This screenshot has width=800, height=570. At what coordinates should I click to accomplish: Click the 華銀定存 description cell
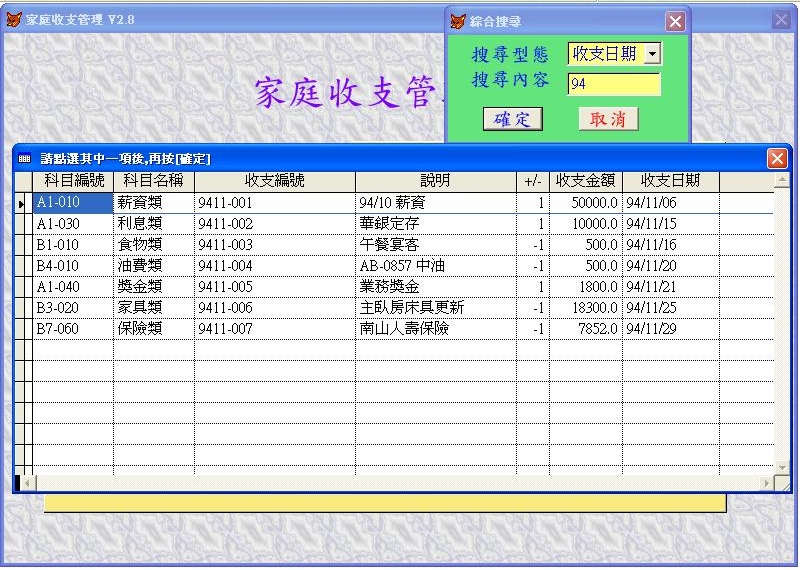(x=436, y=224)
